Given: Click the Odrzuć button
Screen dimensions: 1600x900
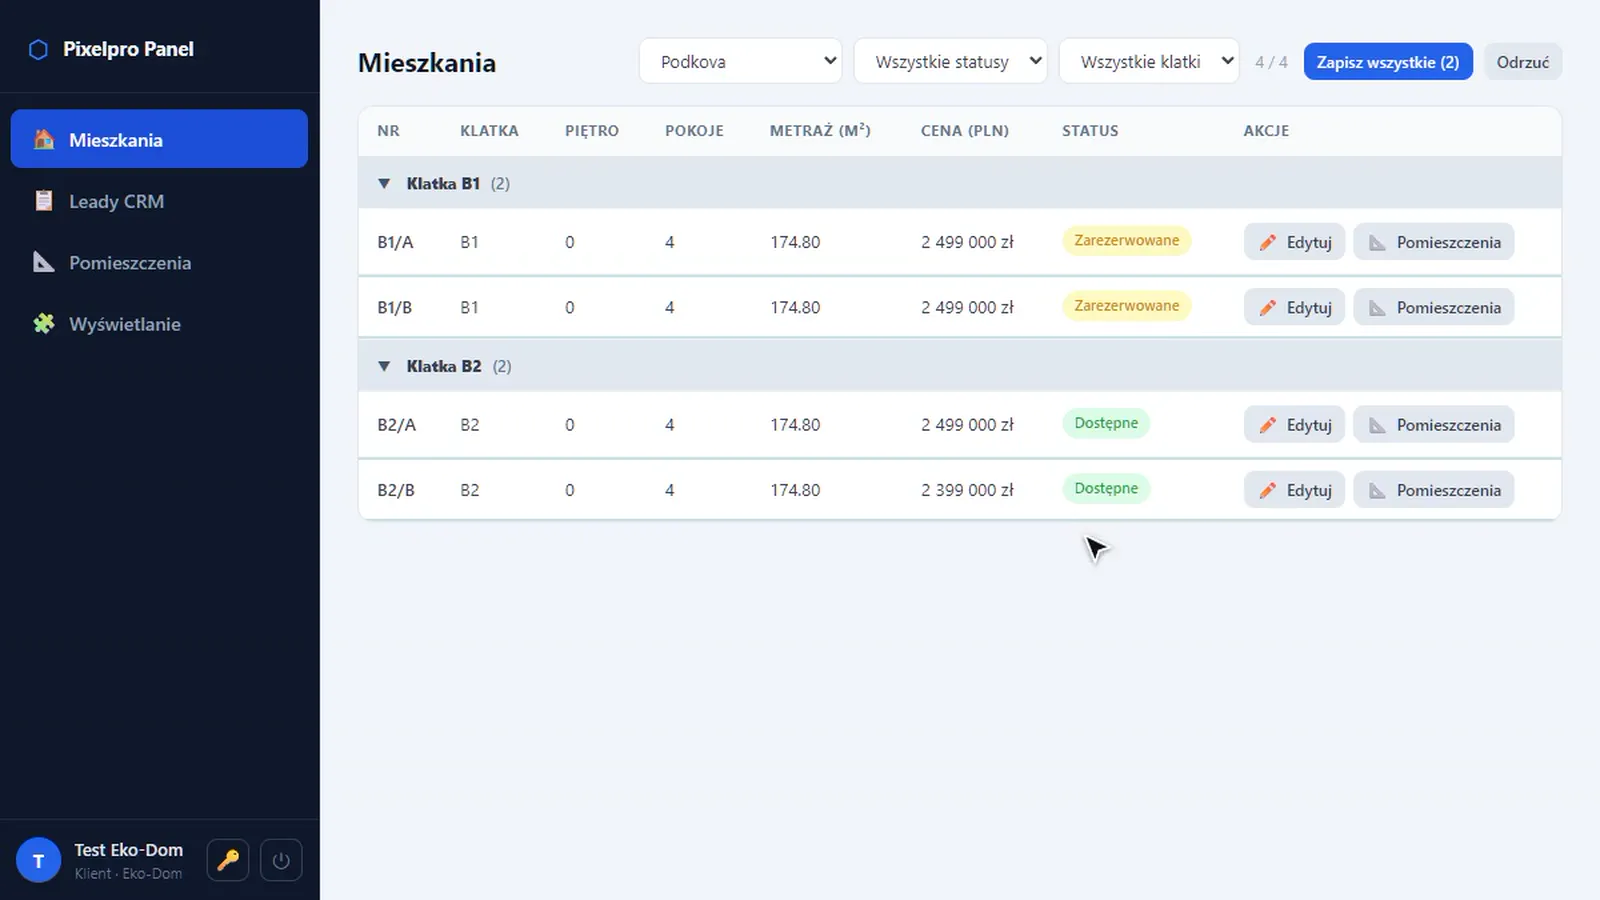Looking at the screenshot, I should (x=1523, y=62).
